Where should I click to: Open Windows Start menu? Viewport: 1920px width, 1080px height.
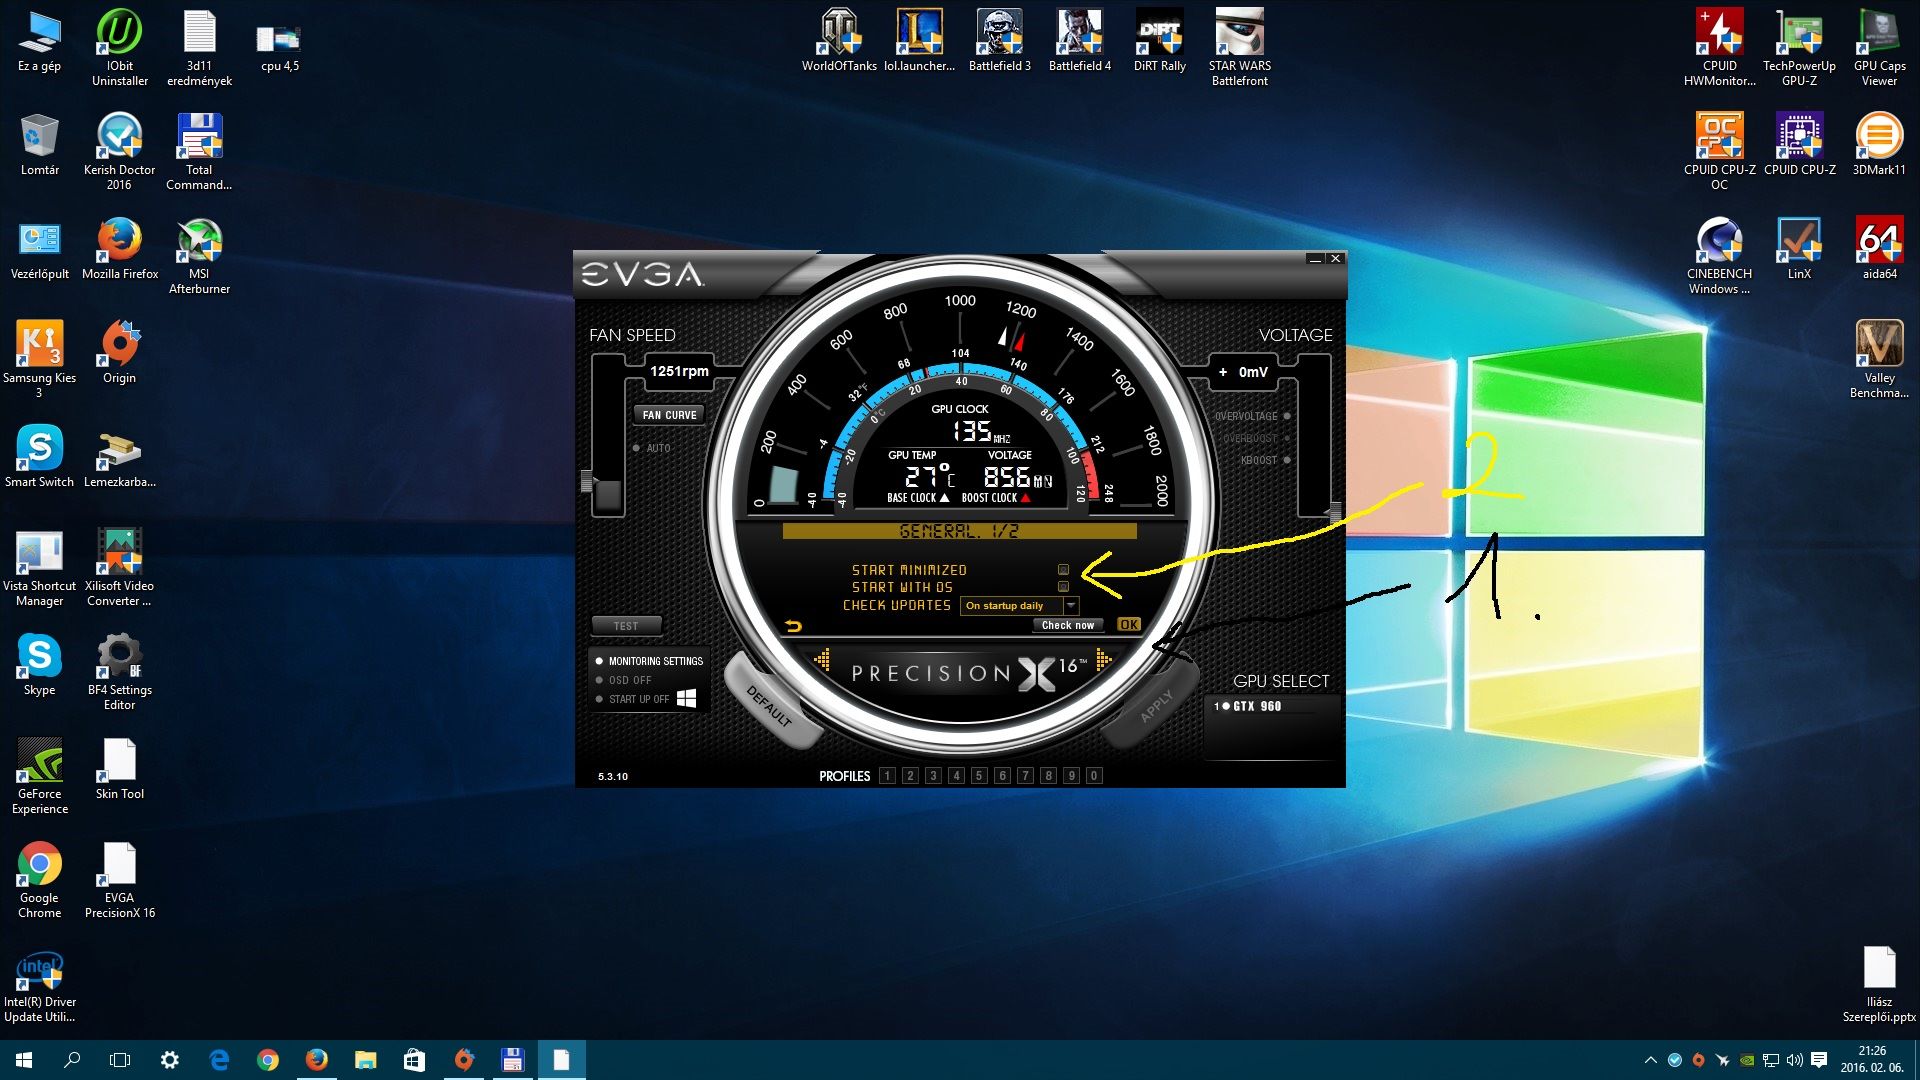point(24,1060)
